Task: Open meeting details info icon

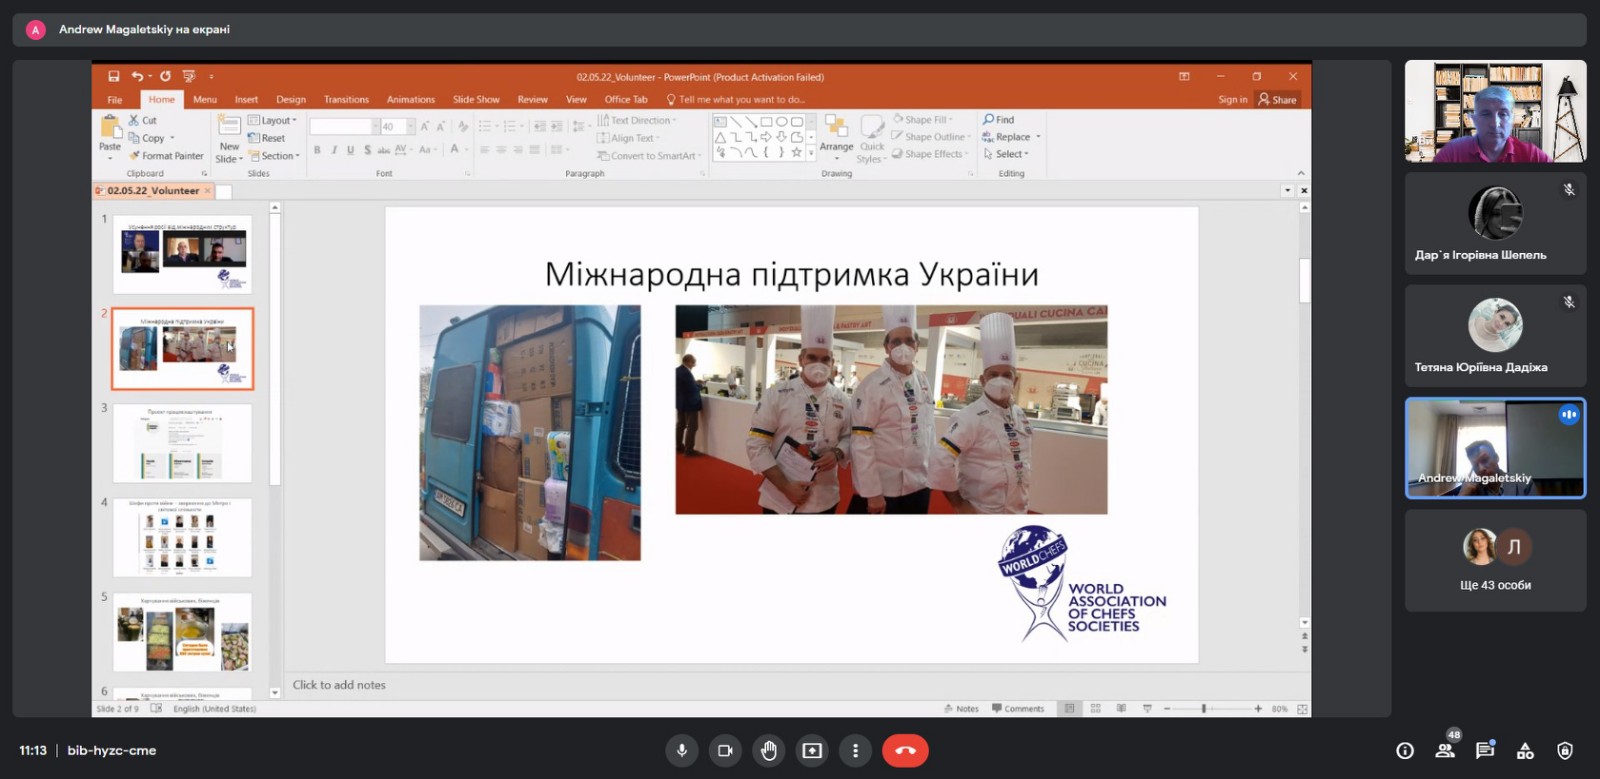Action: click(1405, 751)
